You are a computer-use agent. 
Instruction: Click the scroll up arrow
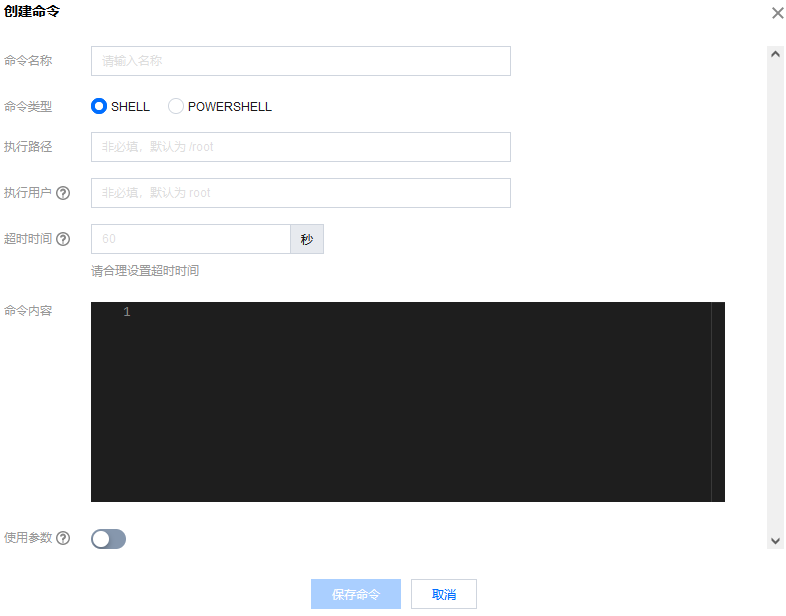tap(775, 54)
